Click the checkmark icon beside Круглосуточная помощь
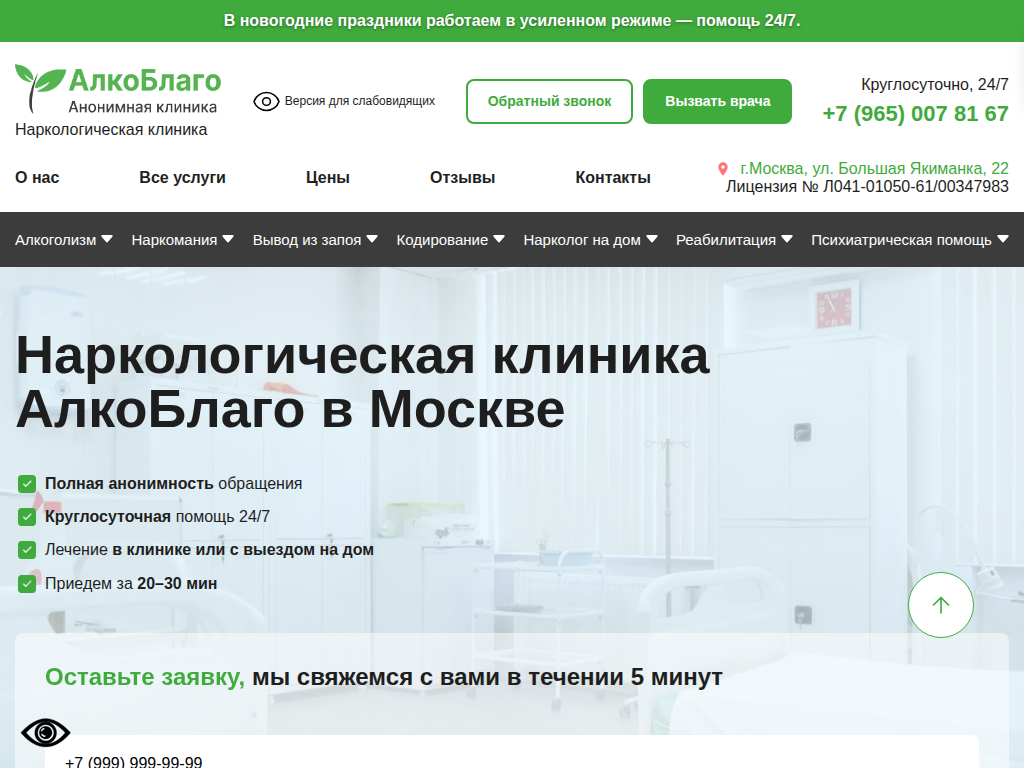 point(26,516)
